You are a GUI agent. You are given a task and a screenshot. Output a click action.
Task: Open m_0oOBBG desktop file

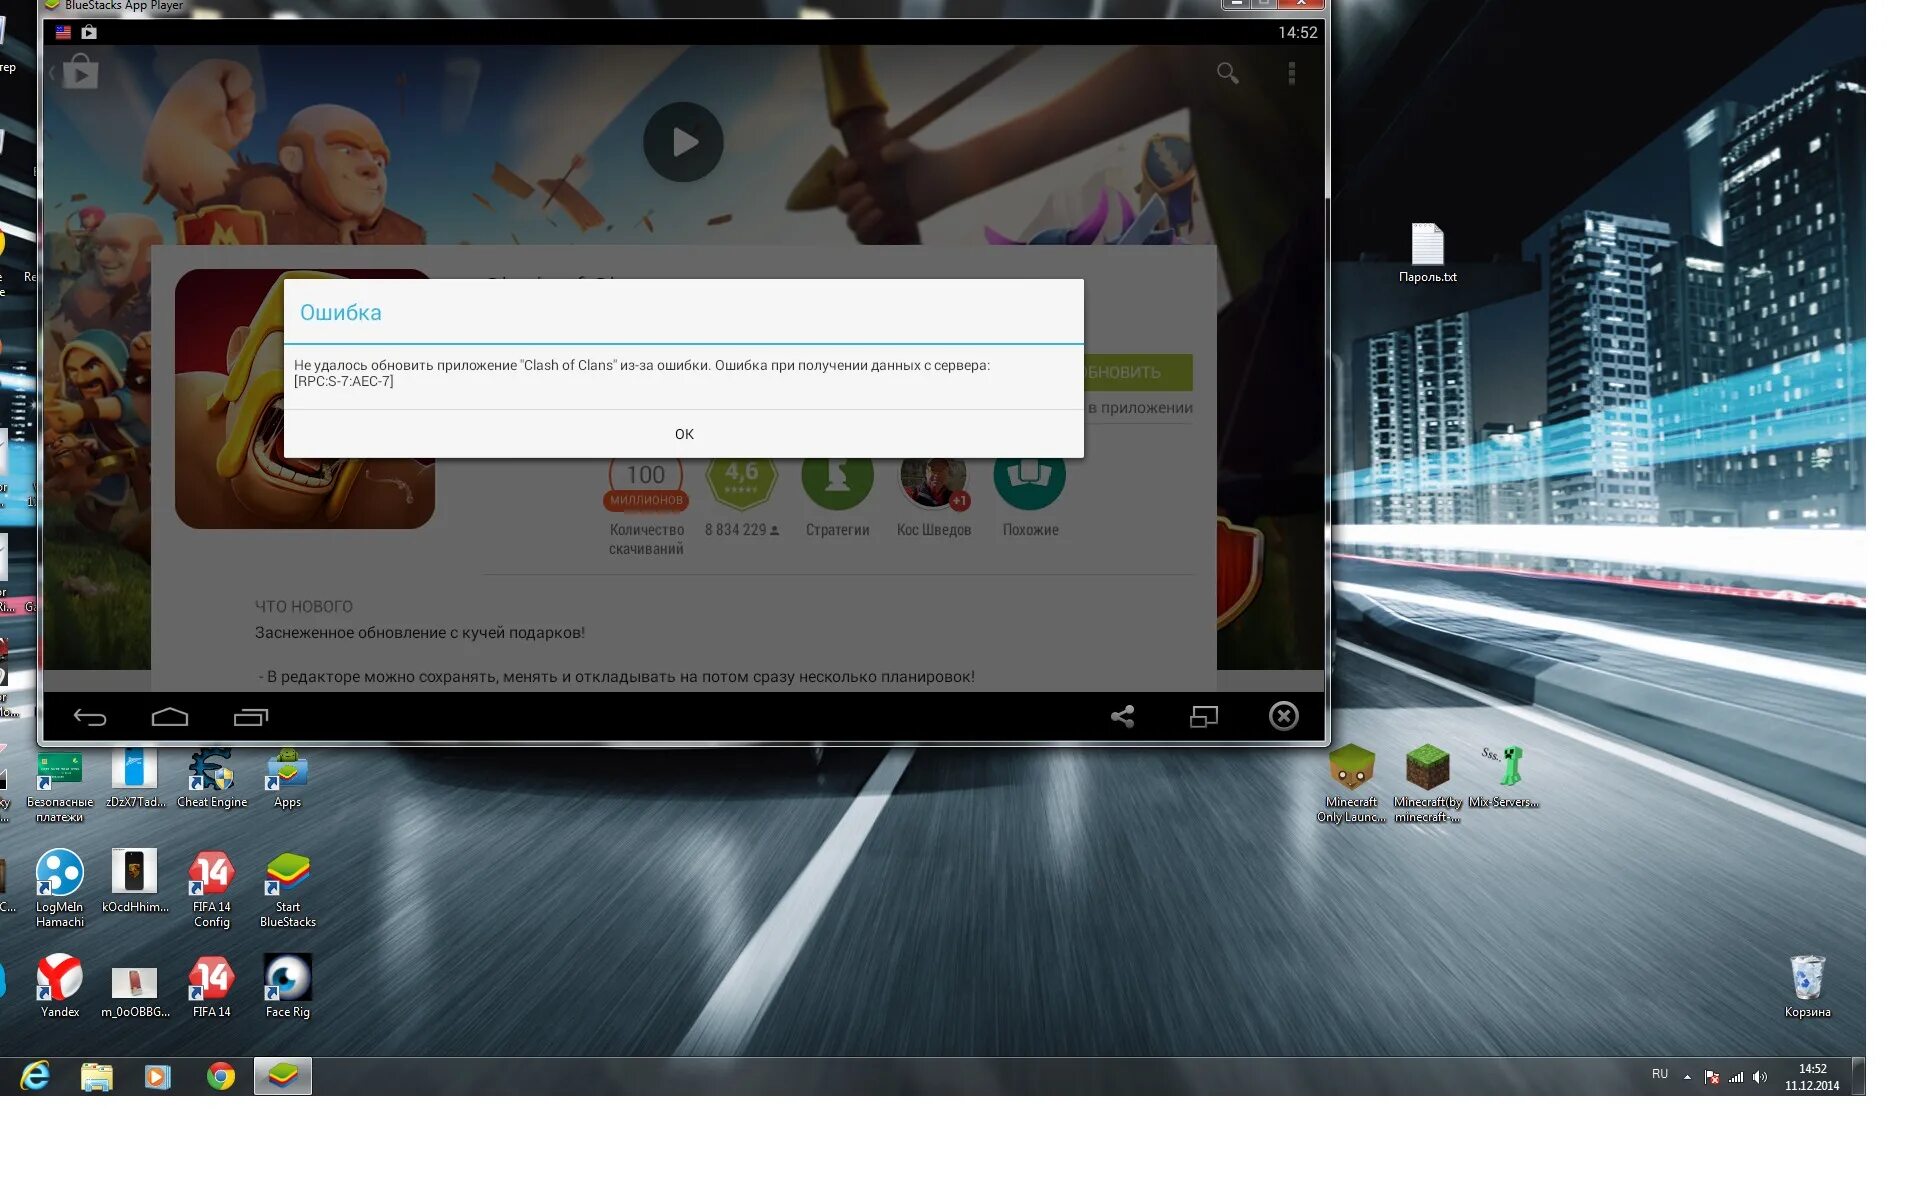pyautogui.click(x=135, y=991)
